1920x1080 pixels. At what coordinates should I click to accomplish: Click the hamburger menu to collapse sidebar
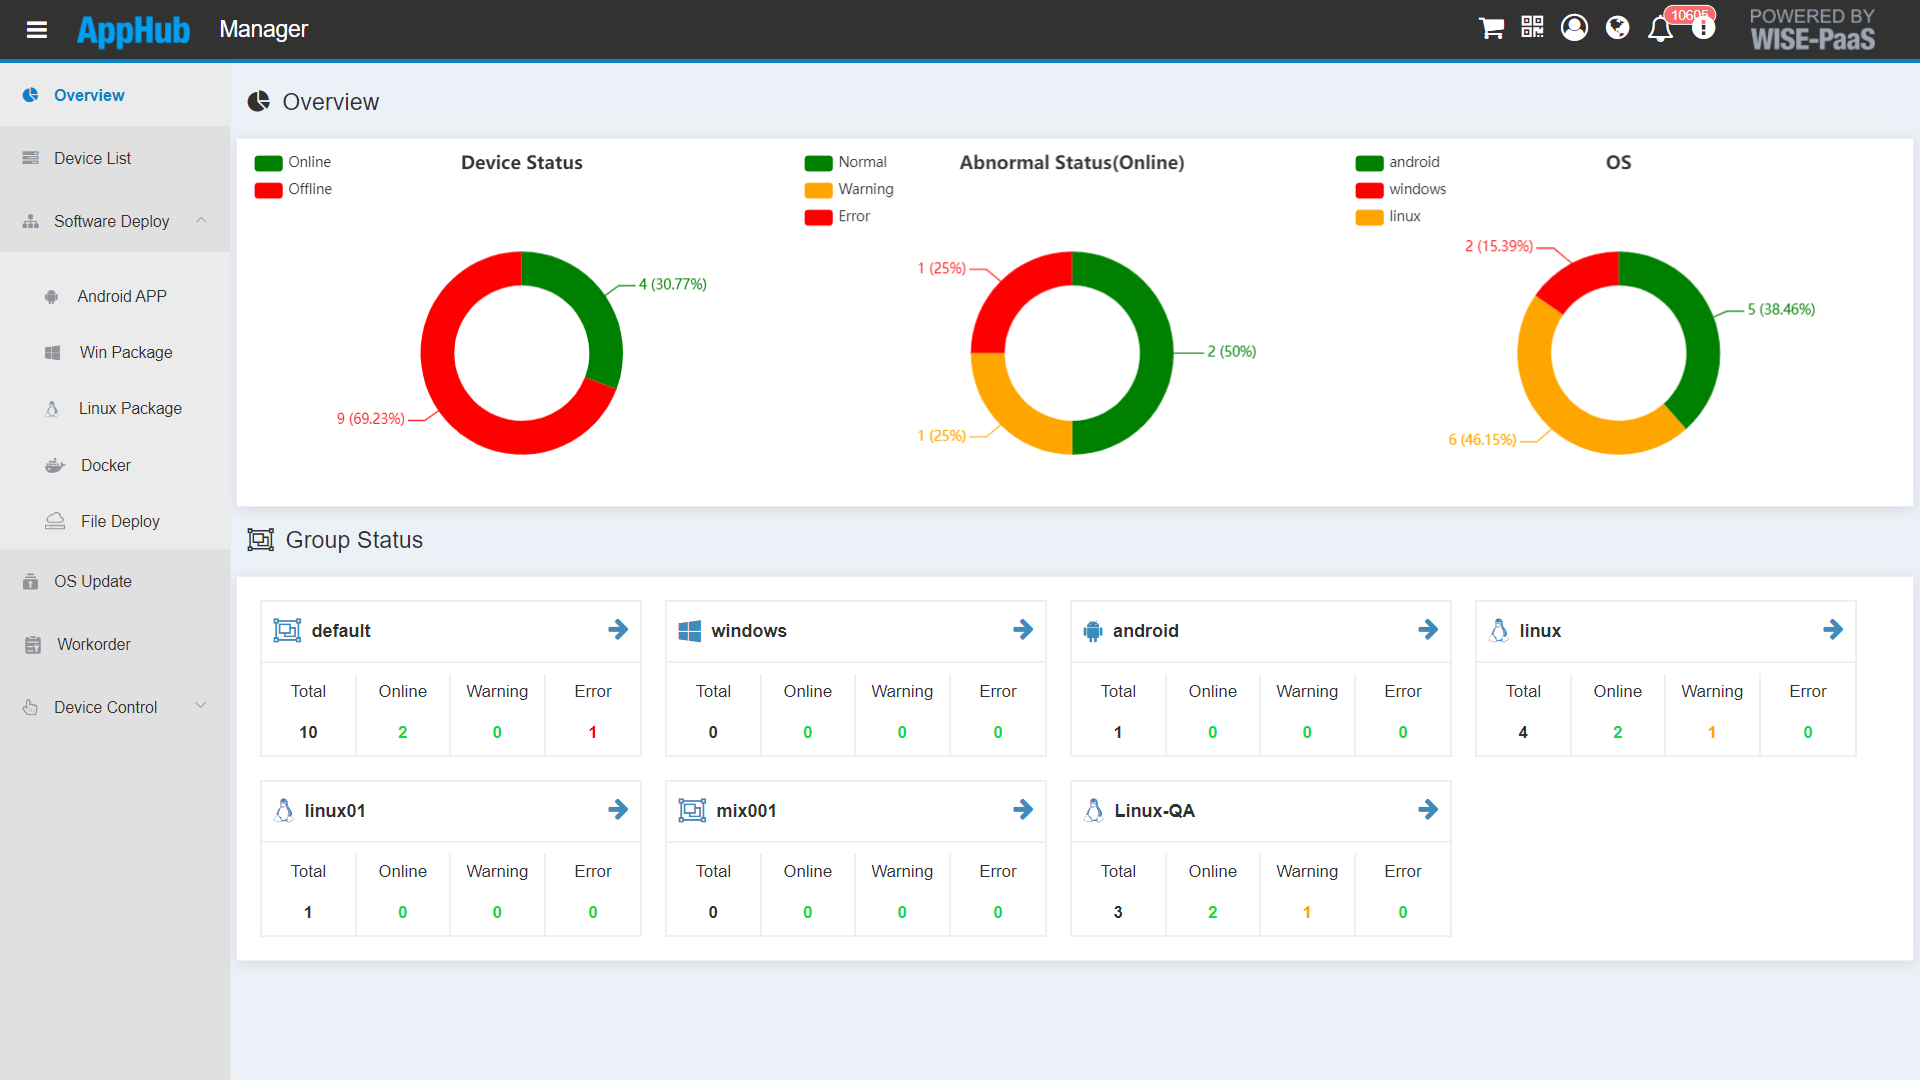[x=37, y=30]
